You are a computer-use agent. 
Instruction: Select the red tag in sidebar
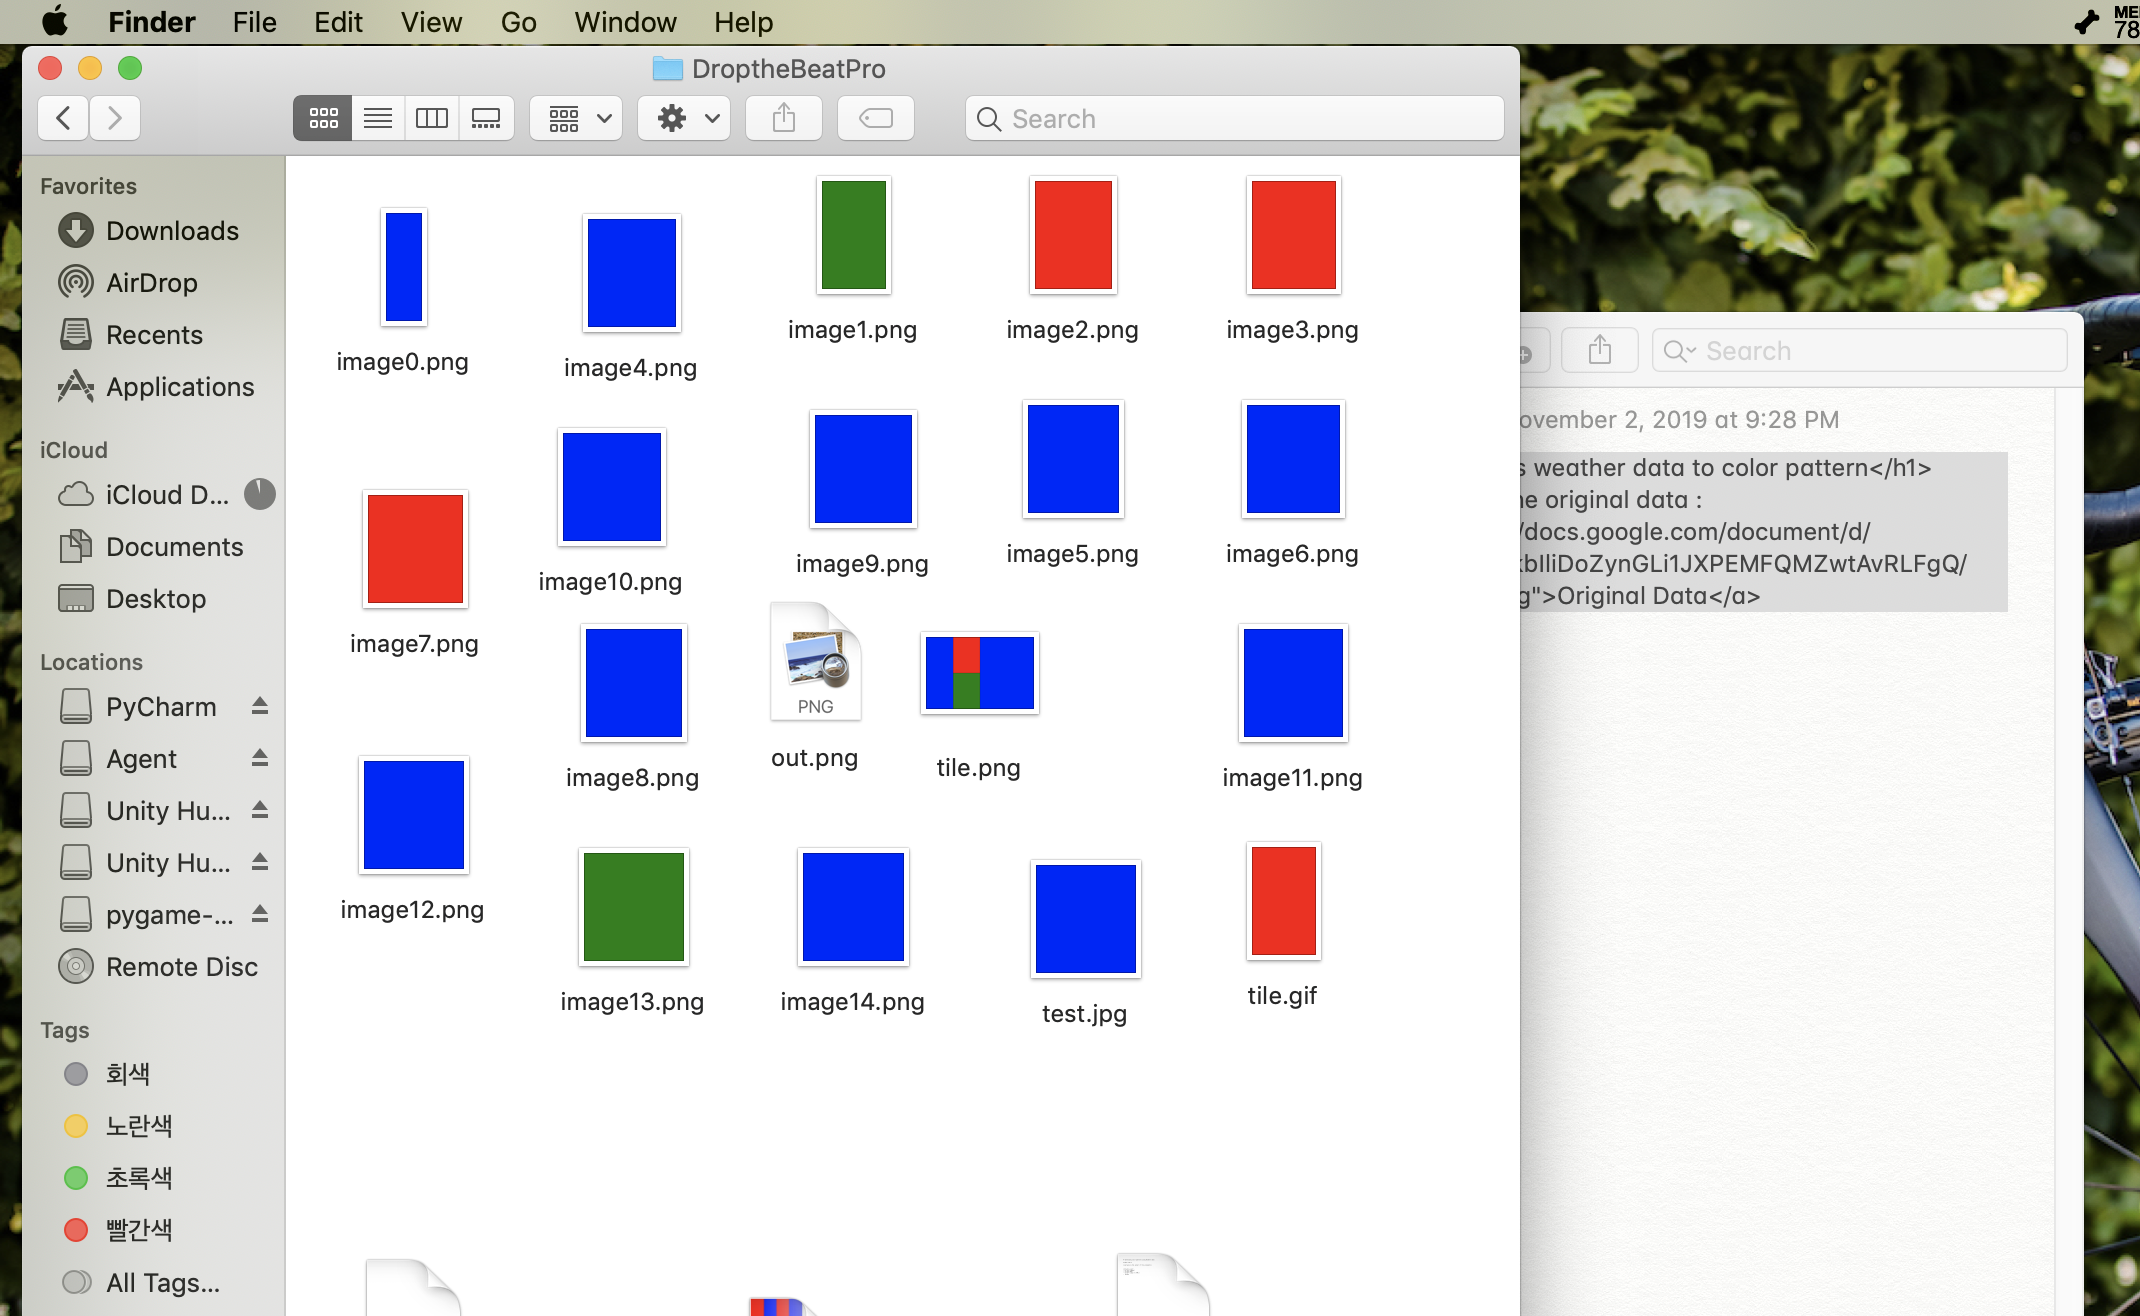click(138, 1230)
